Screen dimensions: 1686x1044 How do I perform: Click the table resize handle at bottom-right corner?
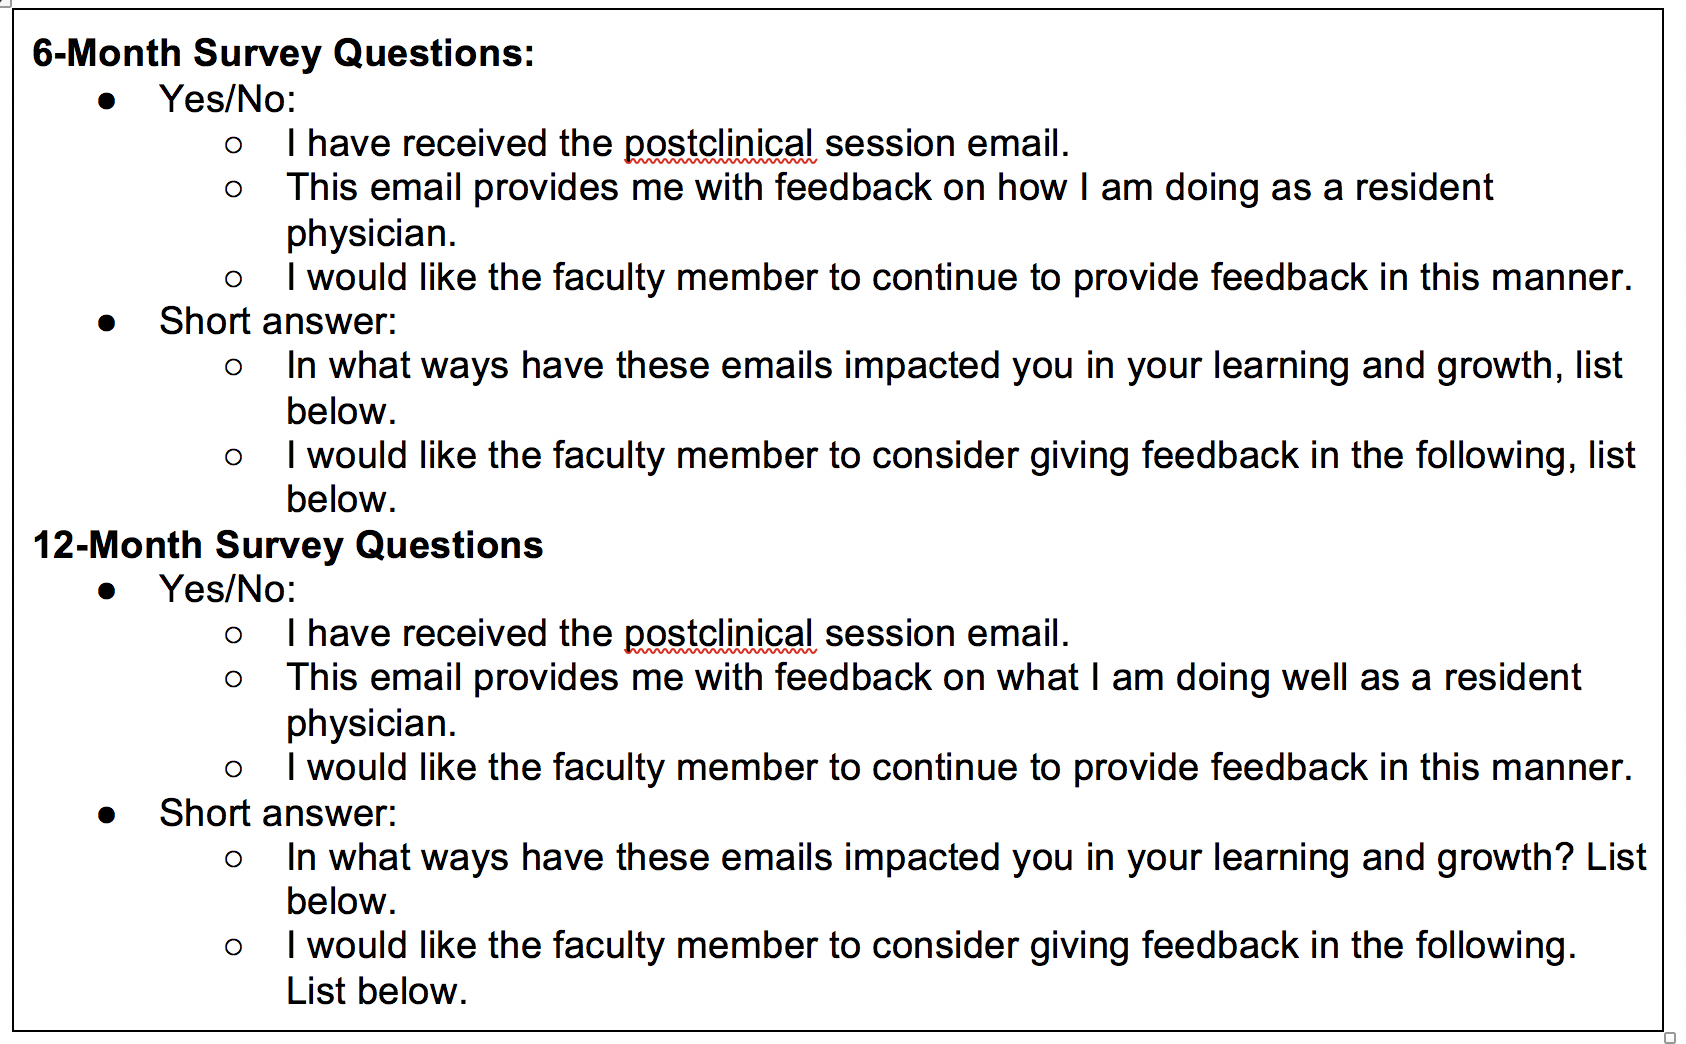tap(1670, 1038)
